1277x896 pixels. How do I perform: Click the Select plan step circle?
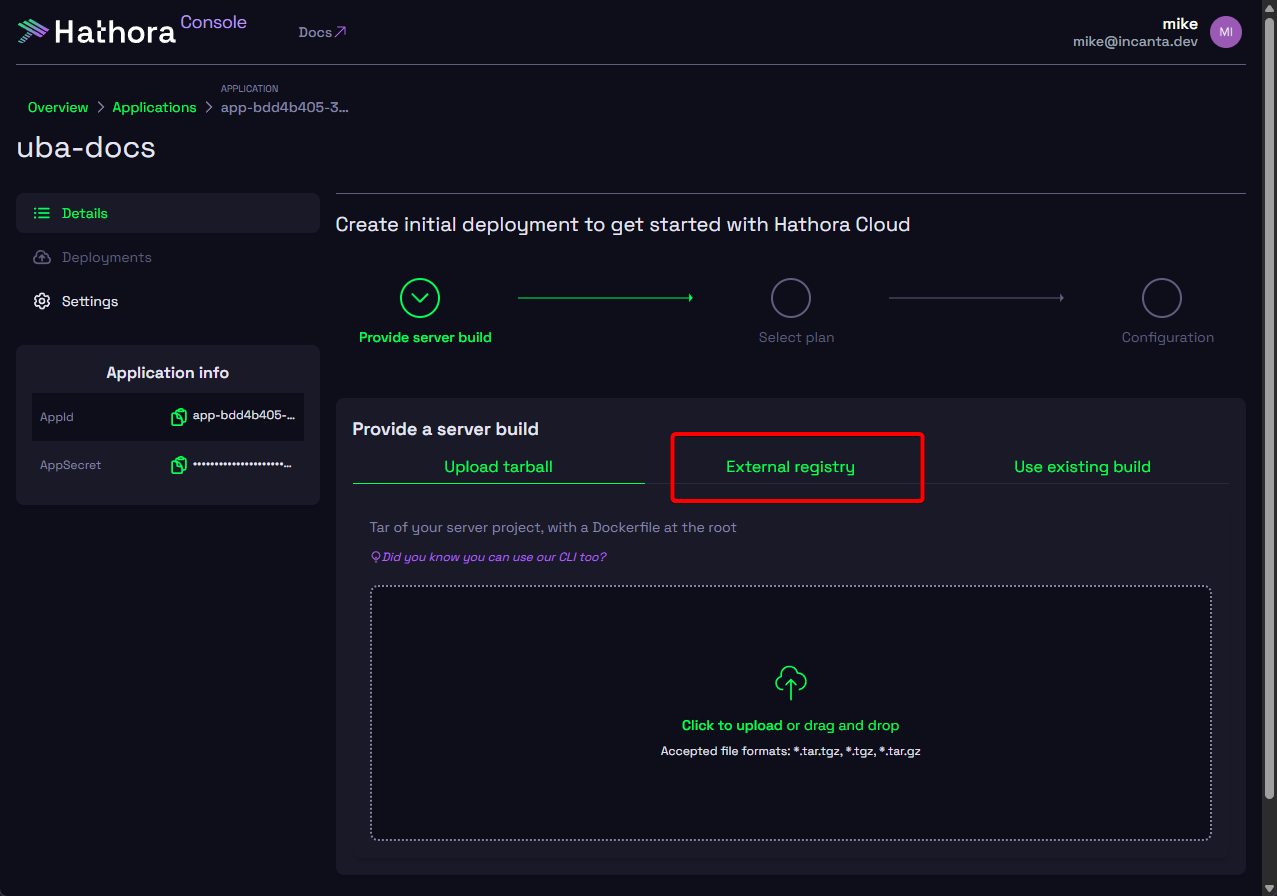click(791, 298)
